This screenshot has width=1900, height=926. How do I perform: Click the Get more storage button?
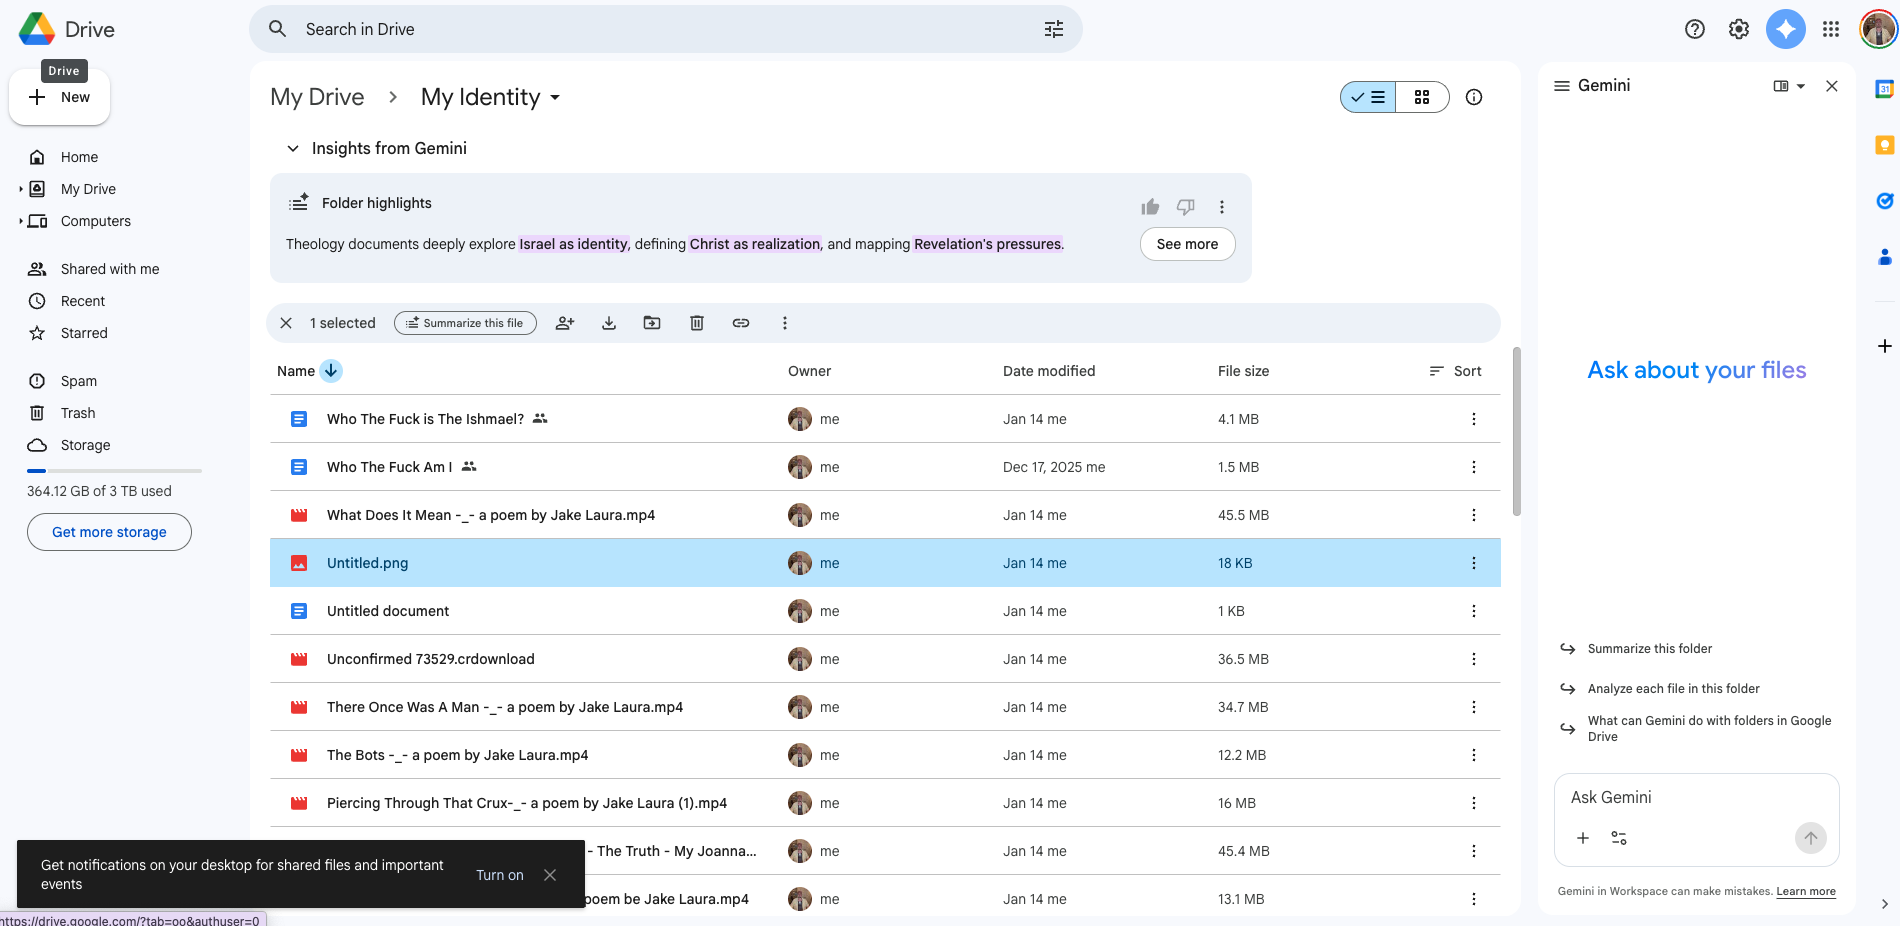pyautogui.click(x=109, y=532)
